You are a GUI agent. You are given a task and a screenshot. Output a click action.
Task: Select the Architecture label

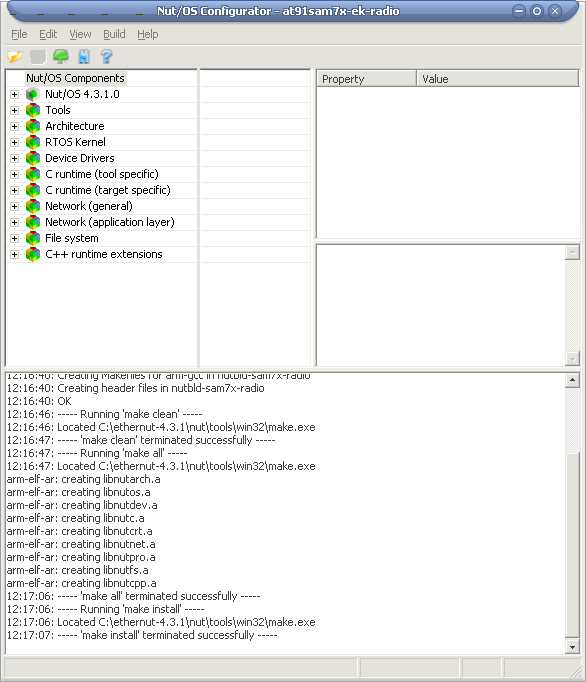pyautogui.click(x=75, y=126)
